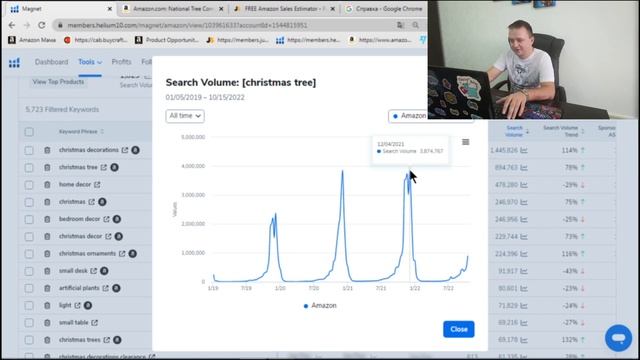This screenshot has height=360, width=640.
Task: Open the Dashboard nav item
Action: tap(51, 62)
